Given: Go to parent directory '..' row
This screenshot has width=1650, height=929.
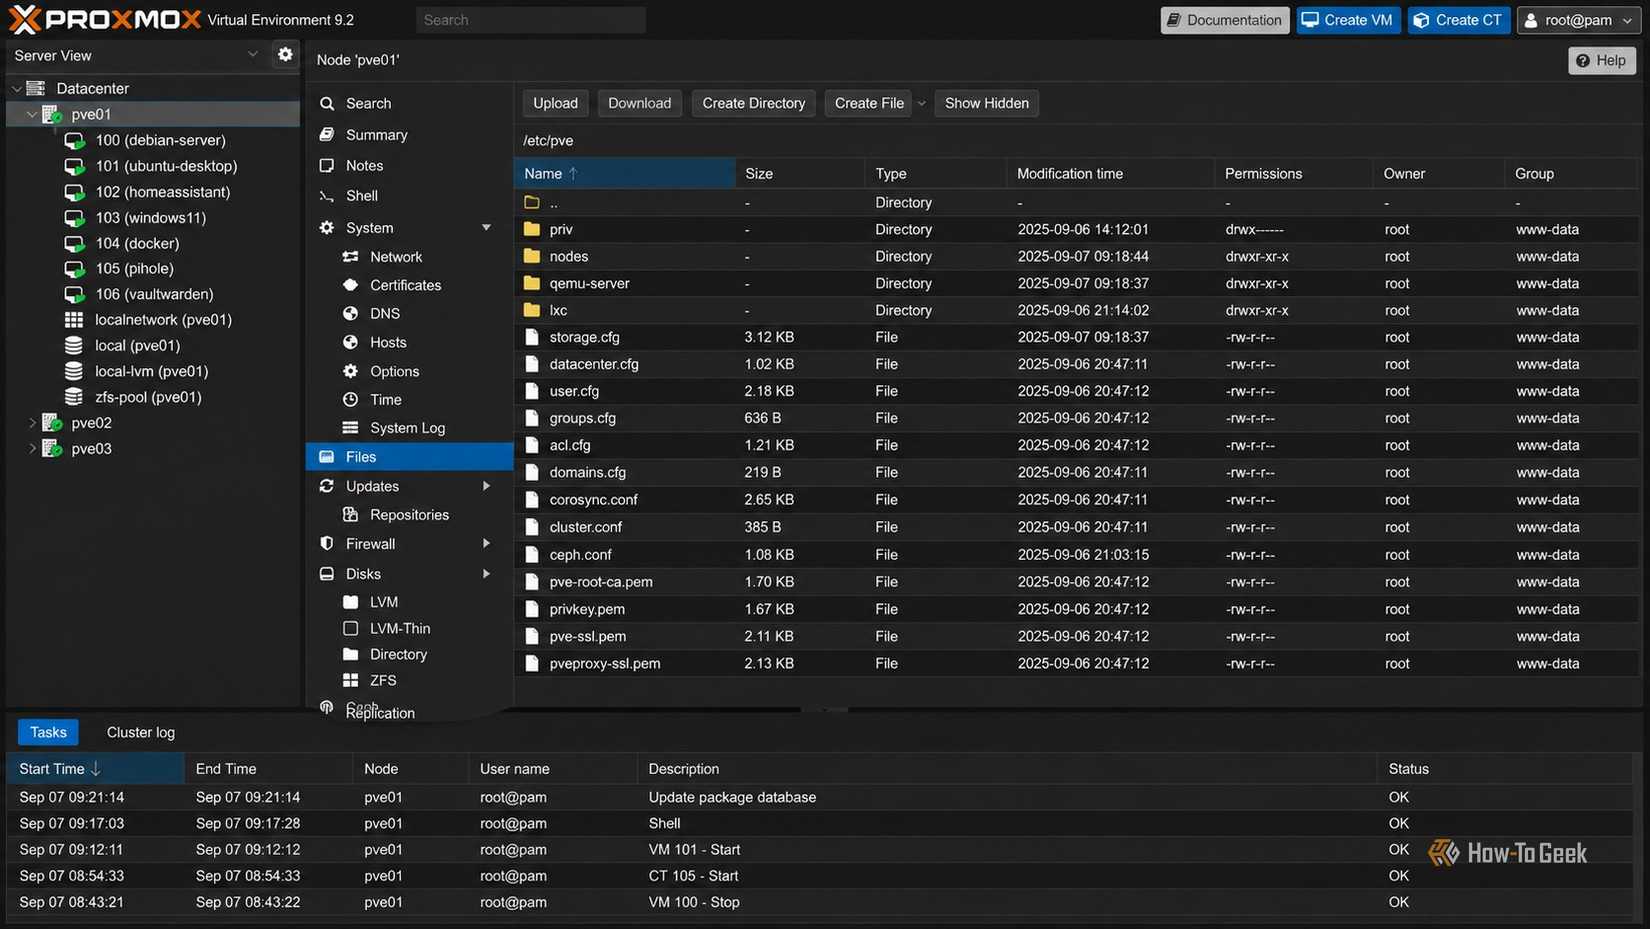Looking at the screenshot, I should 1078,203.
